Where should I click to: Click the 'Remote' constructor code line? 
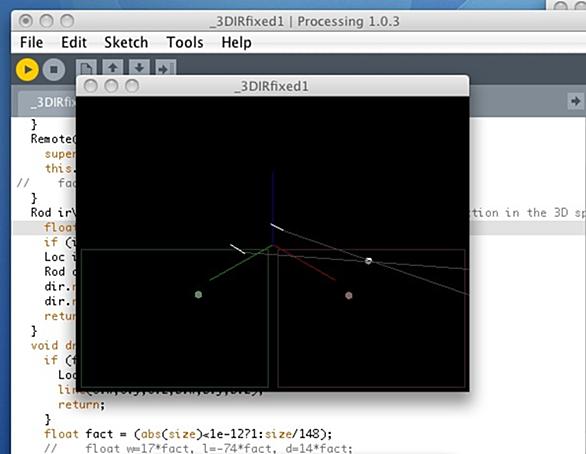click(x=53, y=139)
